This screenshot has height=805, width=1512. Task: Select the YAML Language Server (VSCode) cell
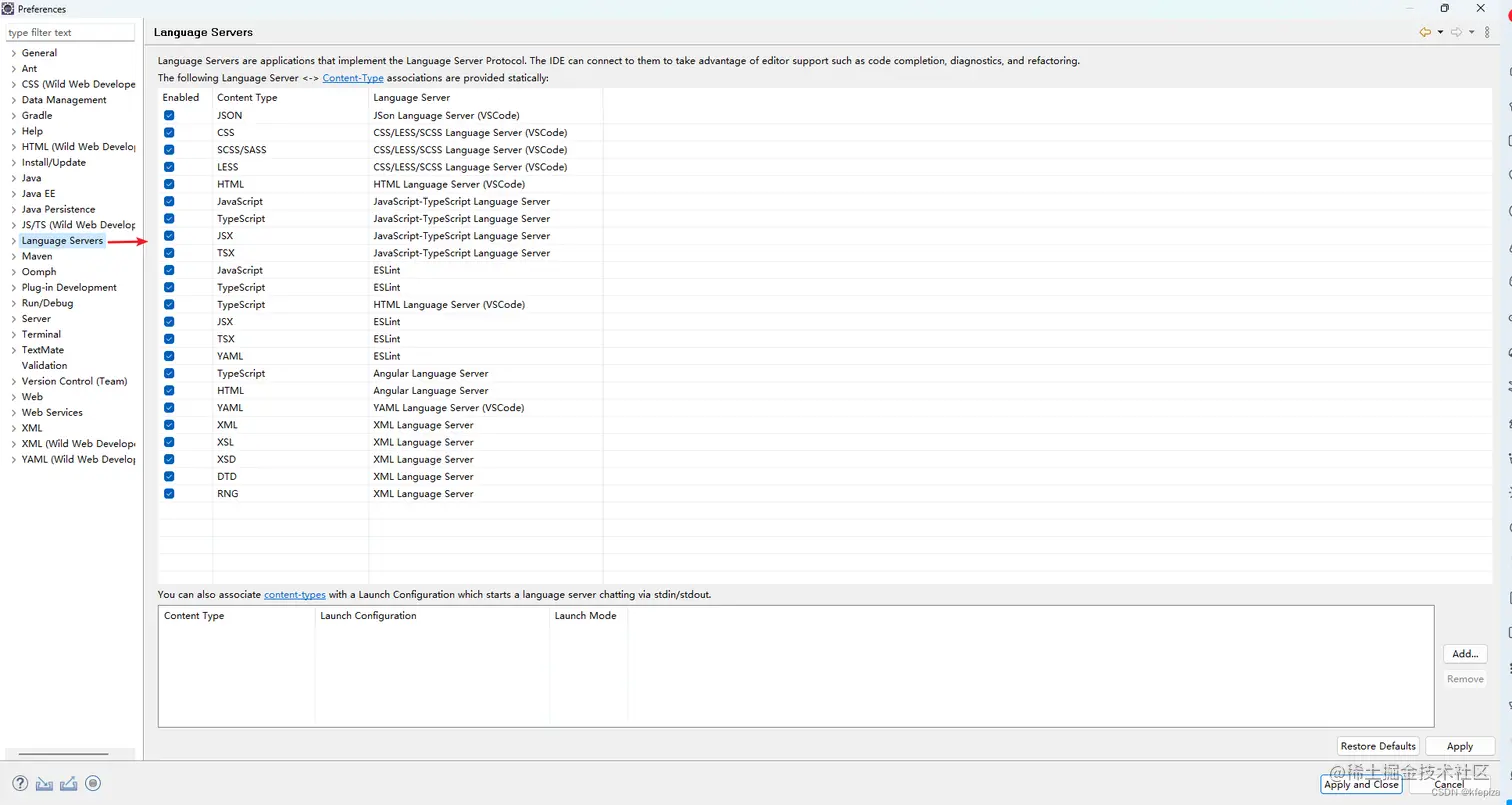(x=449, y=408)
